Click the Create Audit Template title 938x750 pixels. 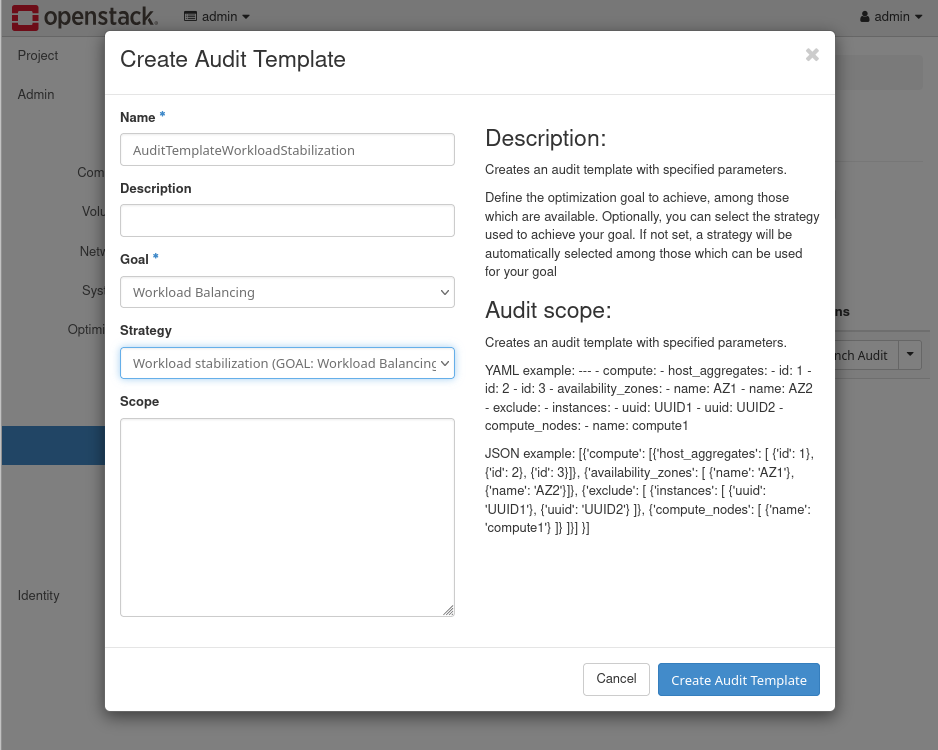(233, 59)
